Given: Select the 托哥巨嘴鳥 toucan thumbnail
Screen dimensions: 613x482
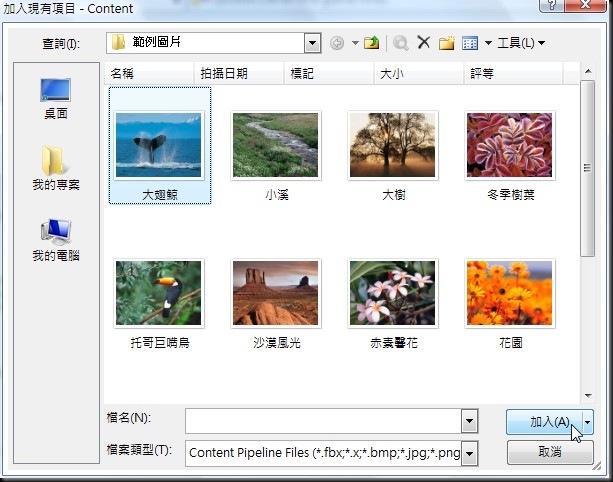Looking at the screenshot, I should (159, 293).
